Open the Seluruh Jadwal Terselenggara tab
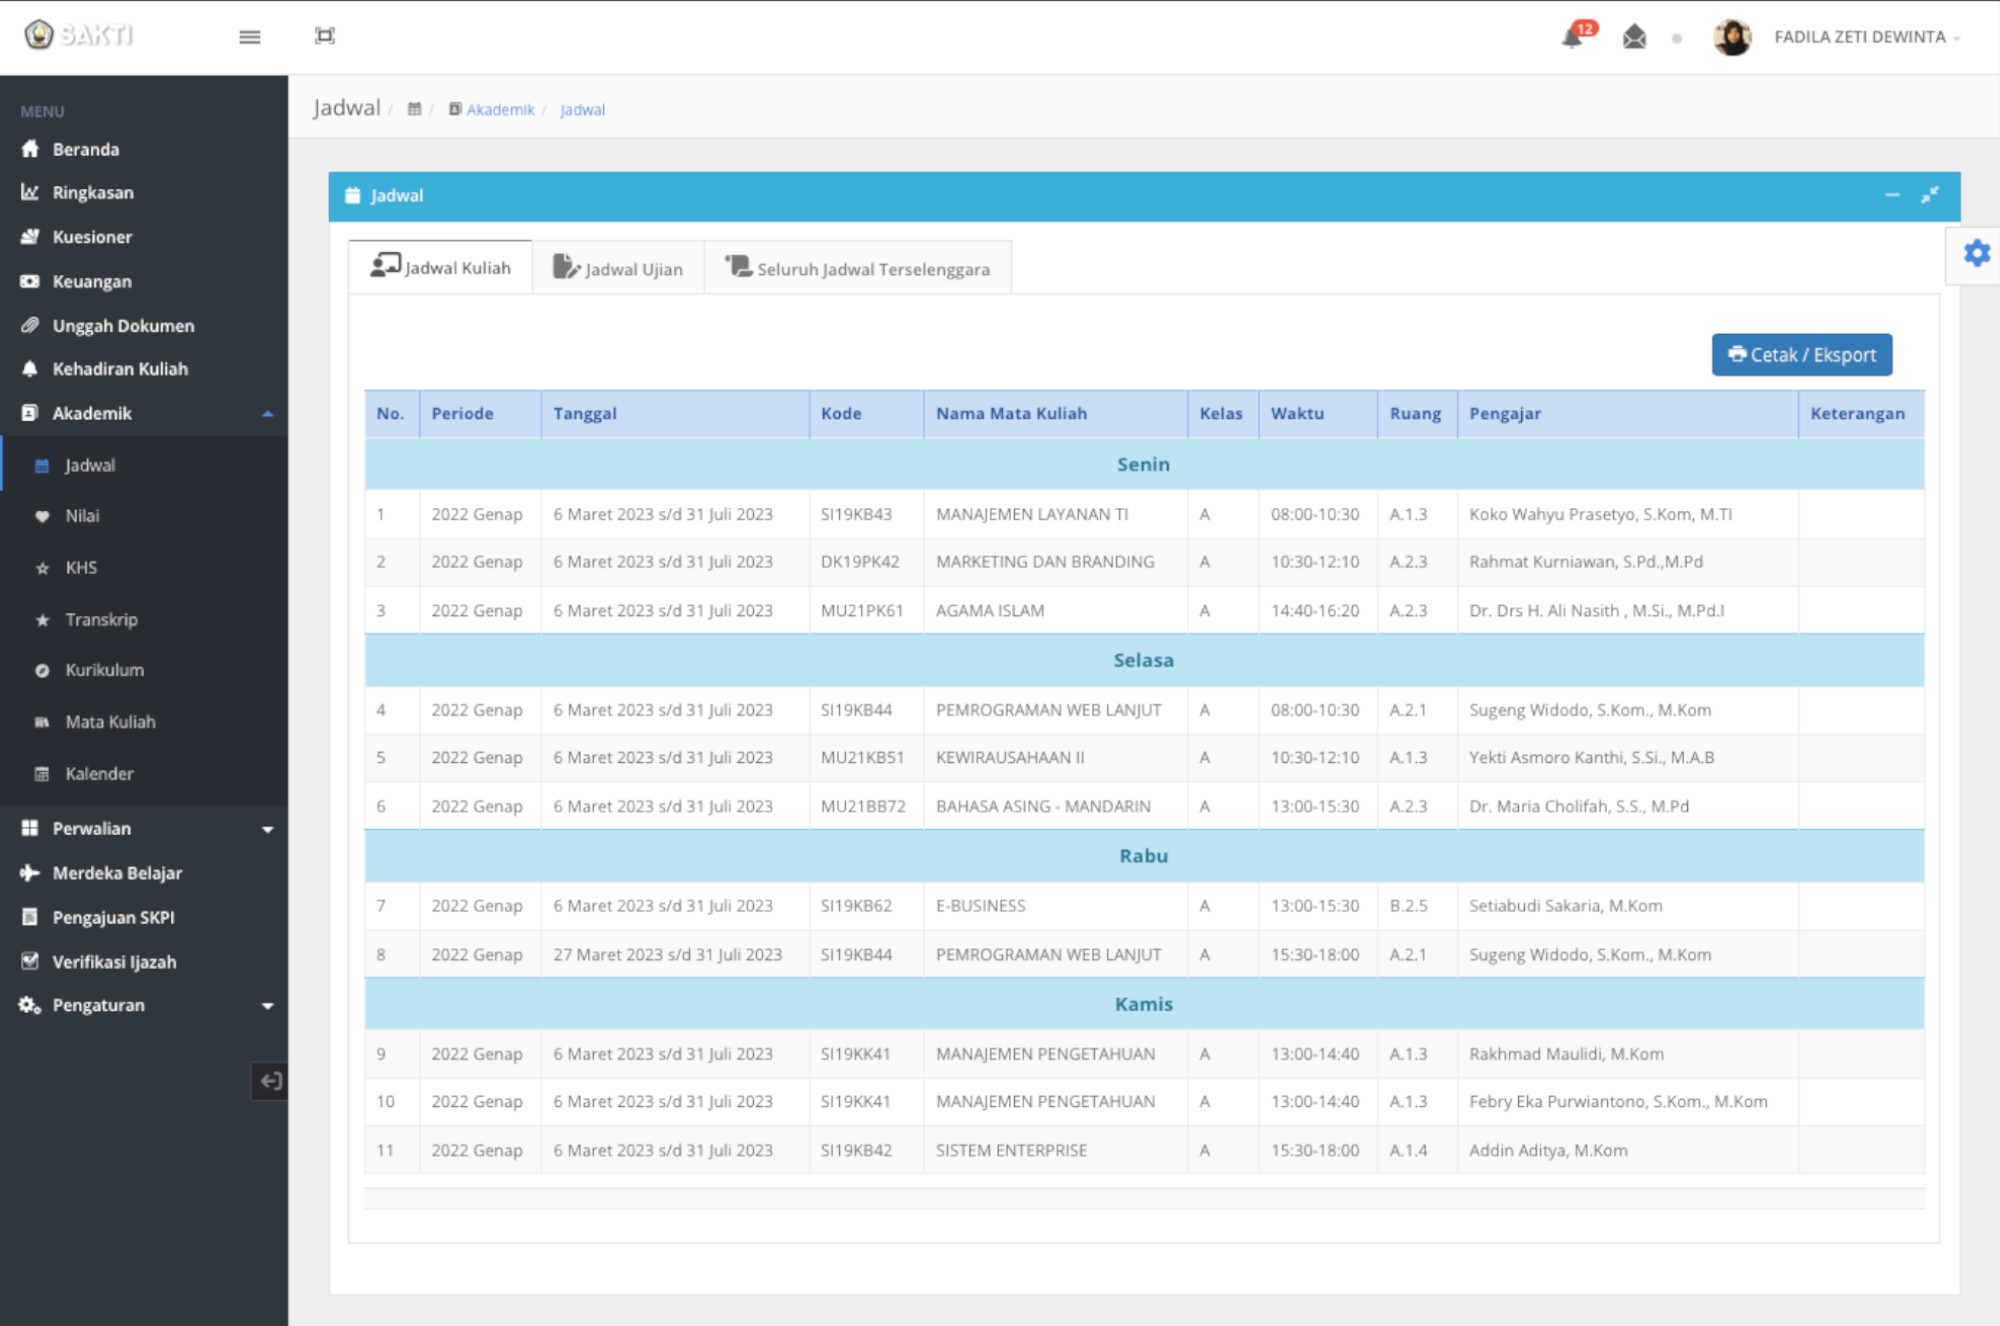 [x=858, y=267]
